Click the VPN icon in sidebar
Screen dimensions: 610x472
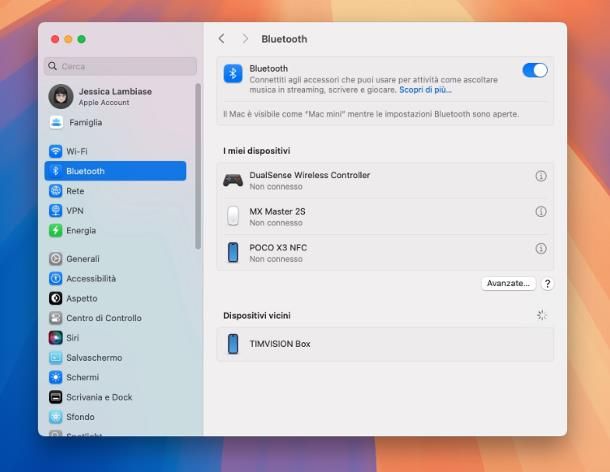[56, 211]
